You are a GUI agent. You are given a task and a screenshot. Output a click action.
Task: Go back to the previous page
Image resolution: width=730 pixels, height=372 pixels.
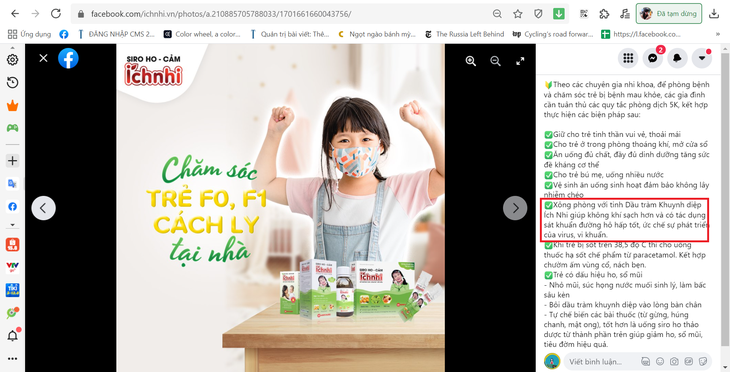pyautogui.click(x=15, y=14)
